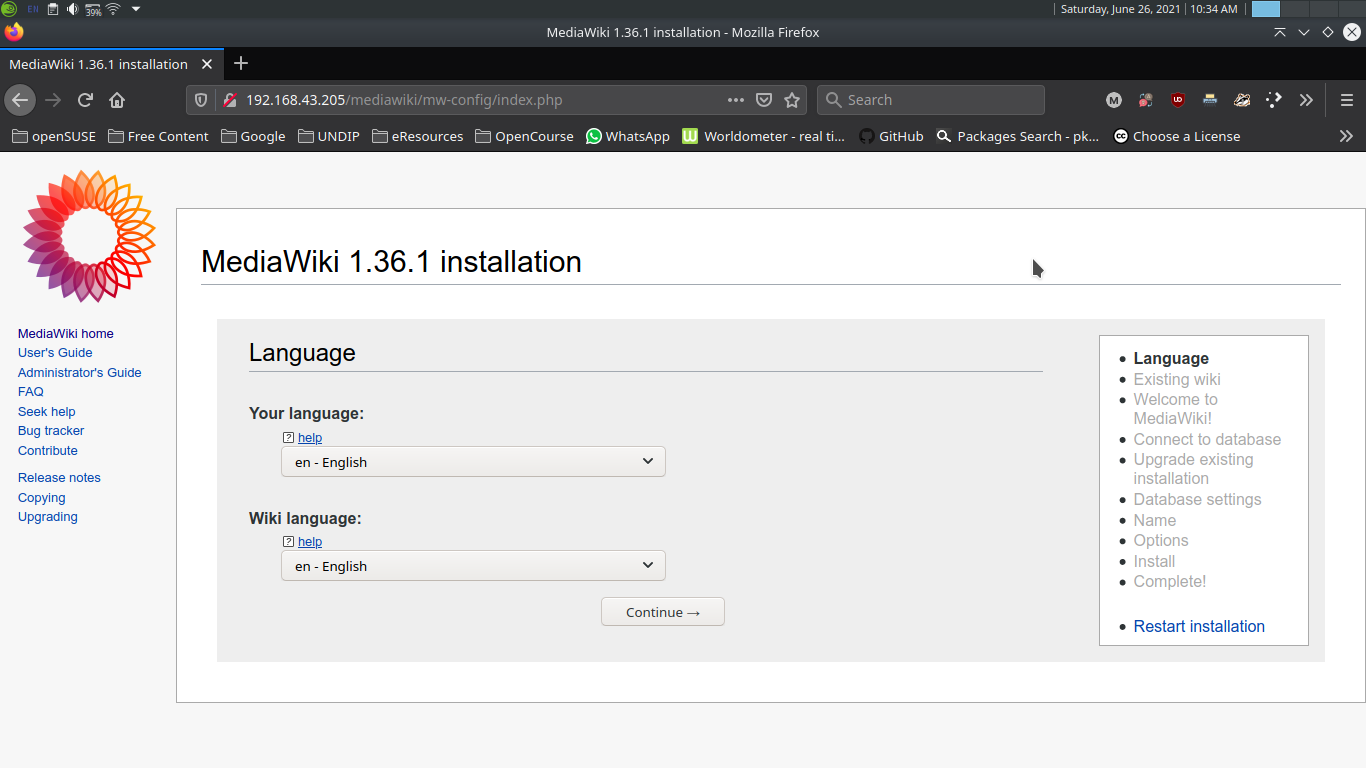Click the MediaWiki sunflower logo
Viewport: 1366px width, 768px height.
click(89, 236)
